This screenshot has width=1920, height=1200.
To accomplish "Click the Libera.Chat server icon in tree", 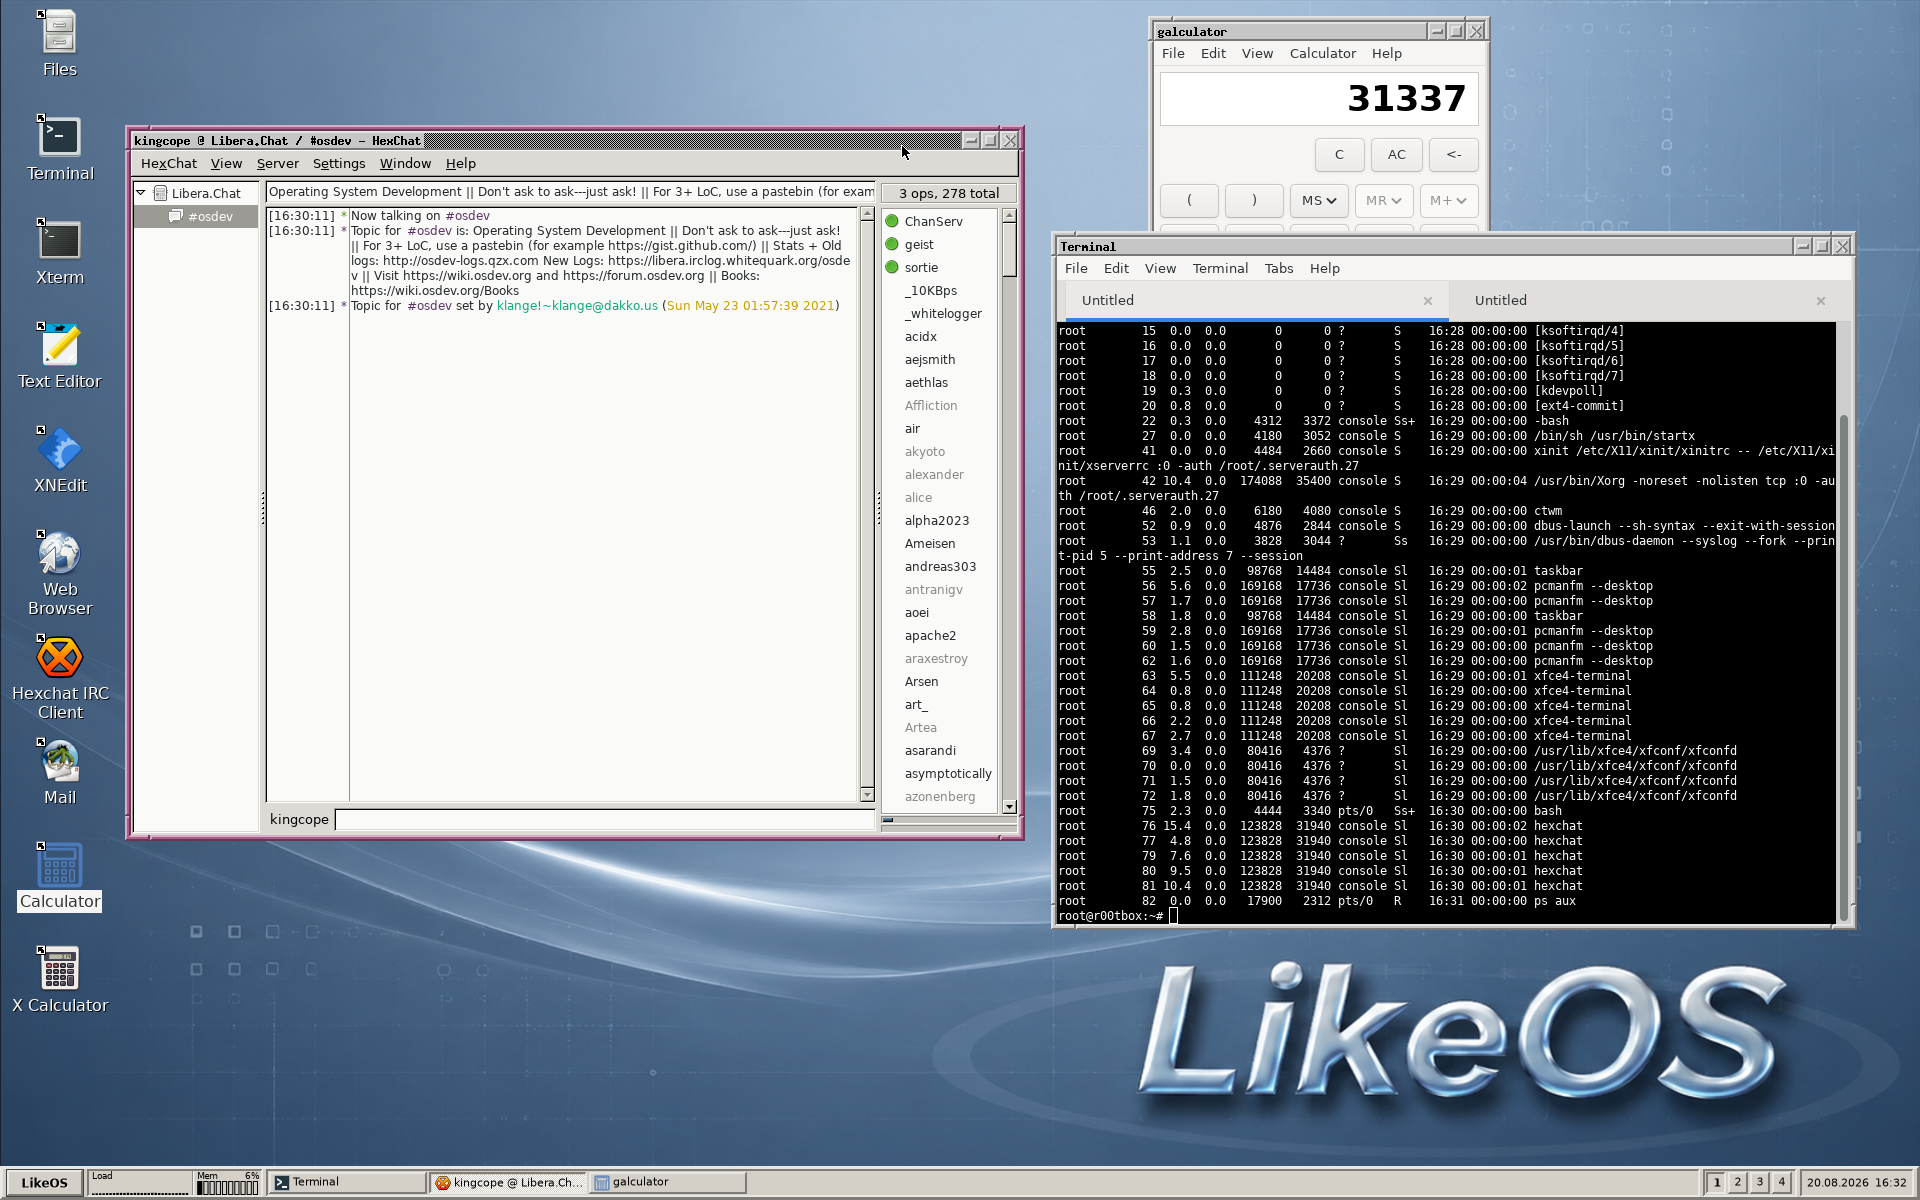I will click(160, 193).
